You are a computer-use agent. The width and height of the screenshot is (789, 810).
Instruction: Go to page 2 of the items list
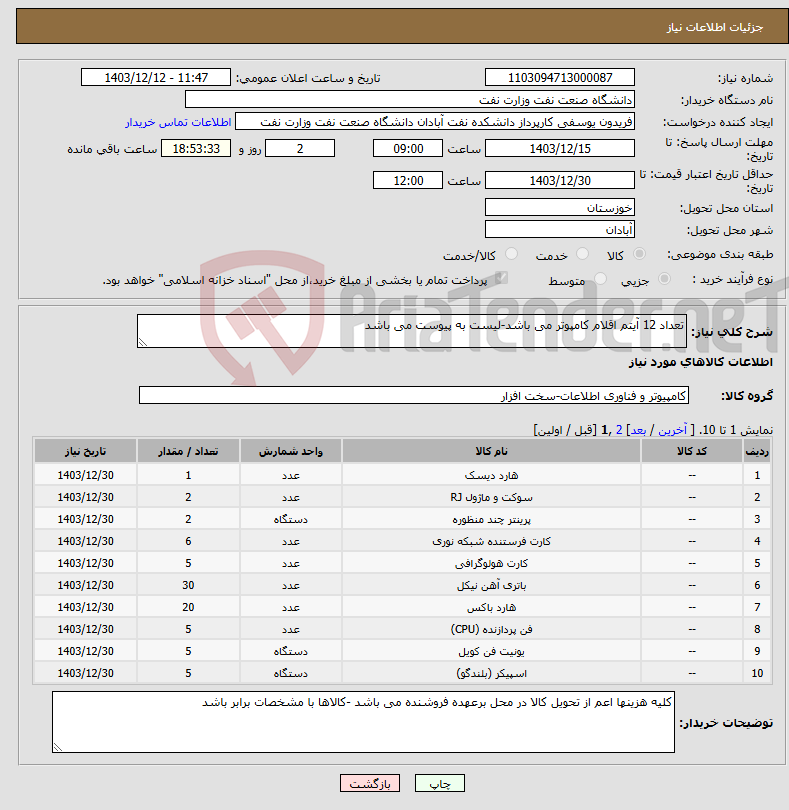coord(619,430)
